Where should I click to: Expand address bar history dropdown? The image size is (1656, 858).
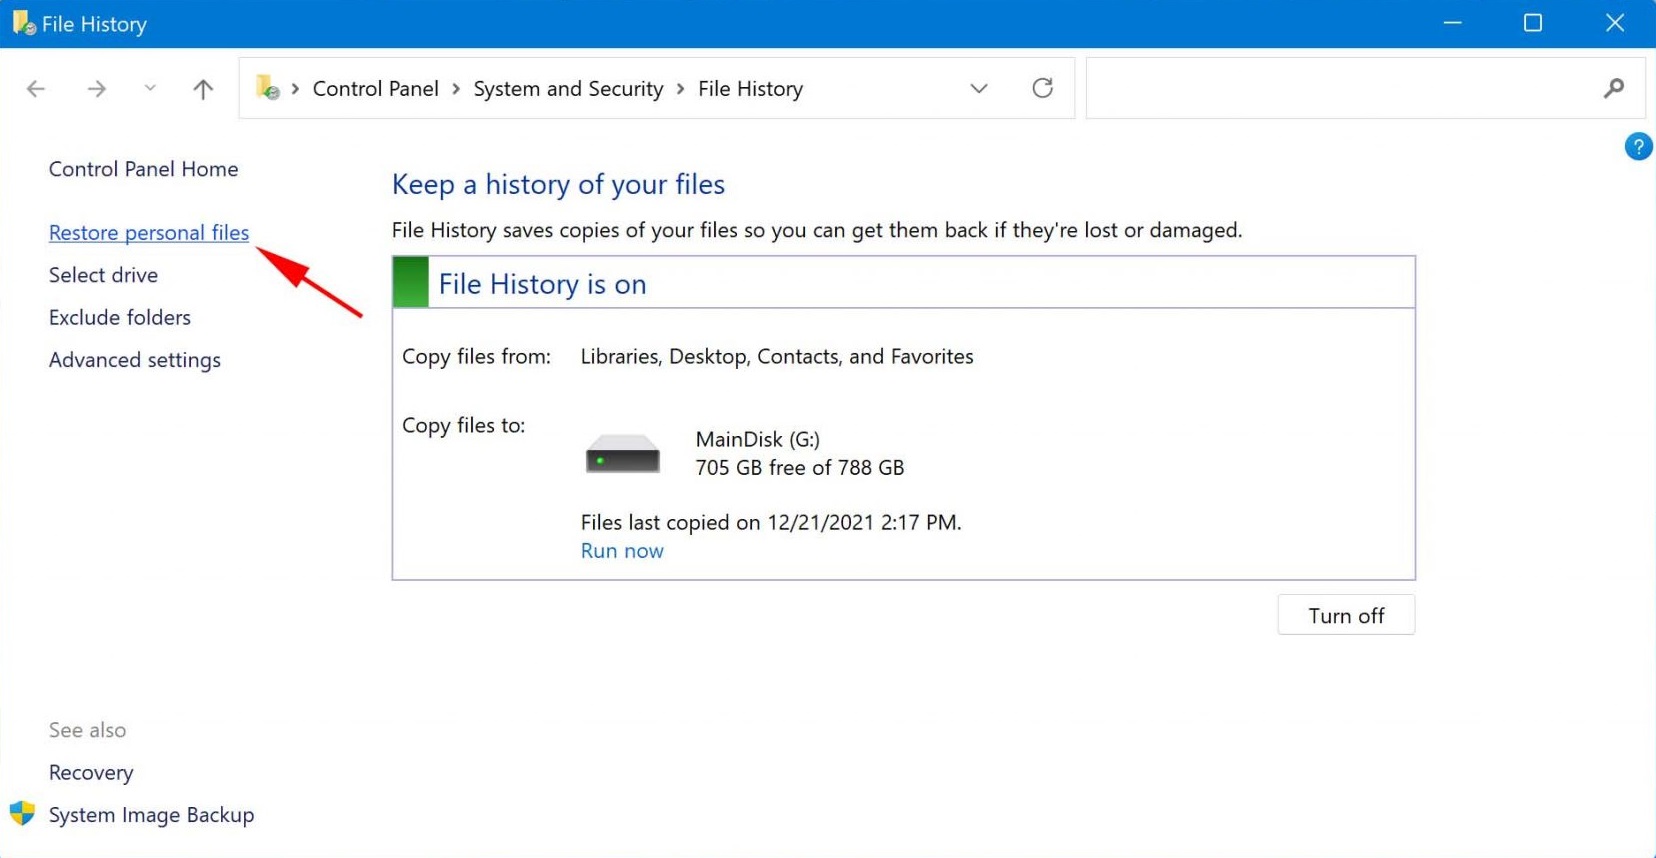pos(978,88)
